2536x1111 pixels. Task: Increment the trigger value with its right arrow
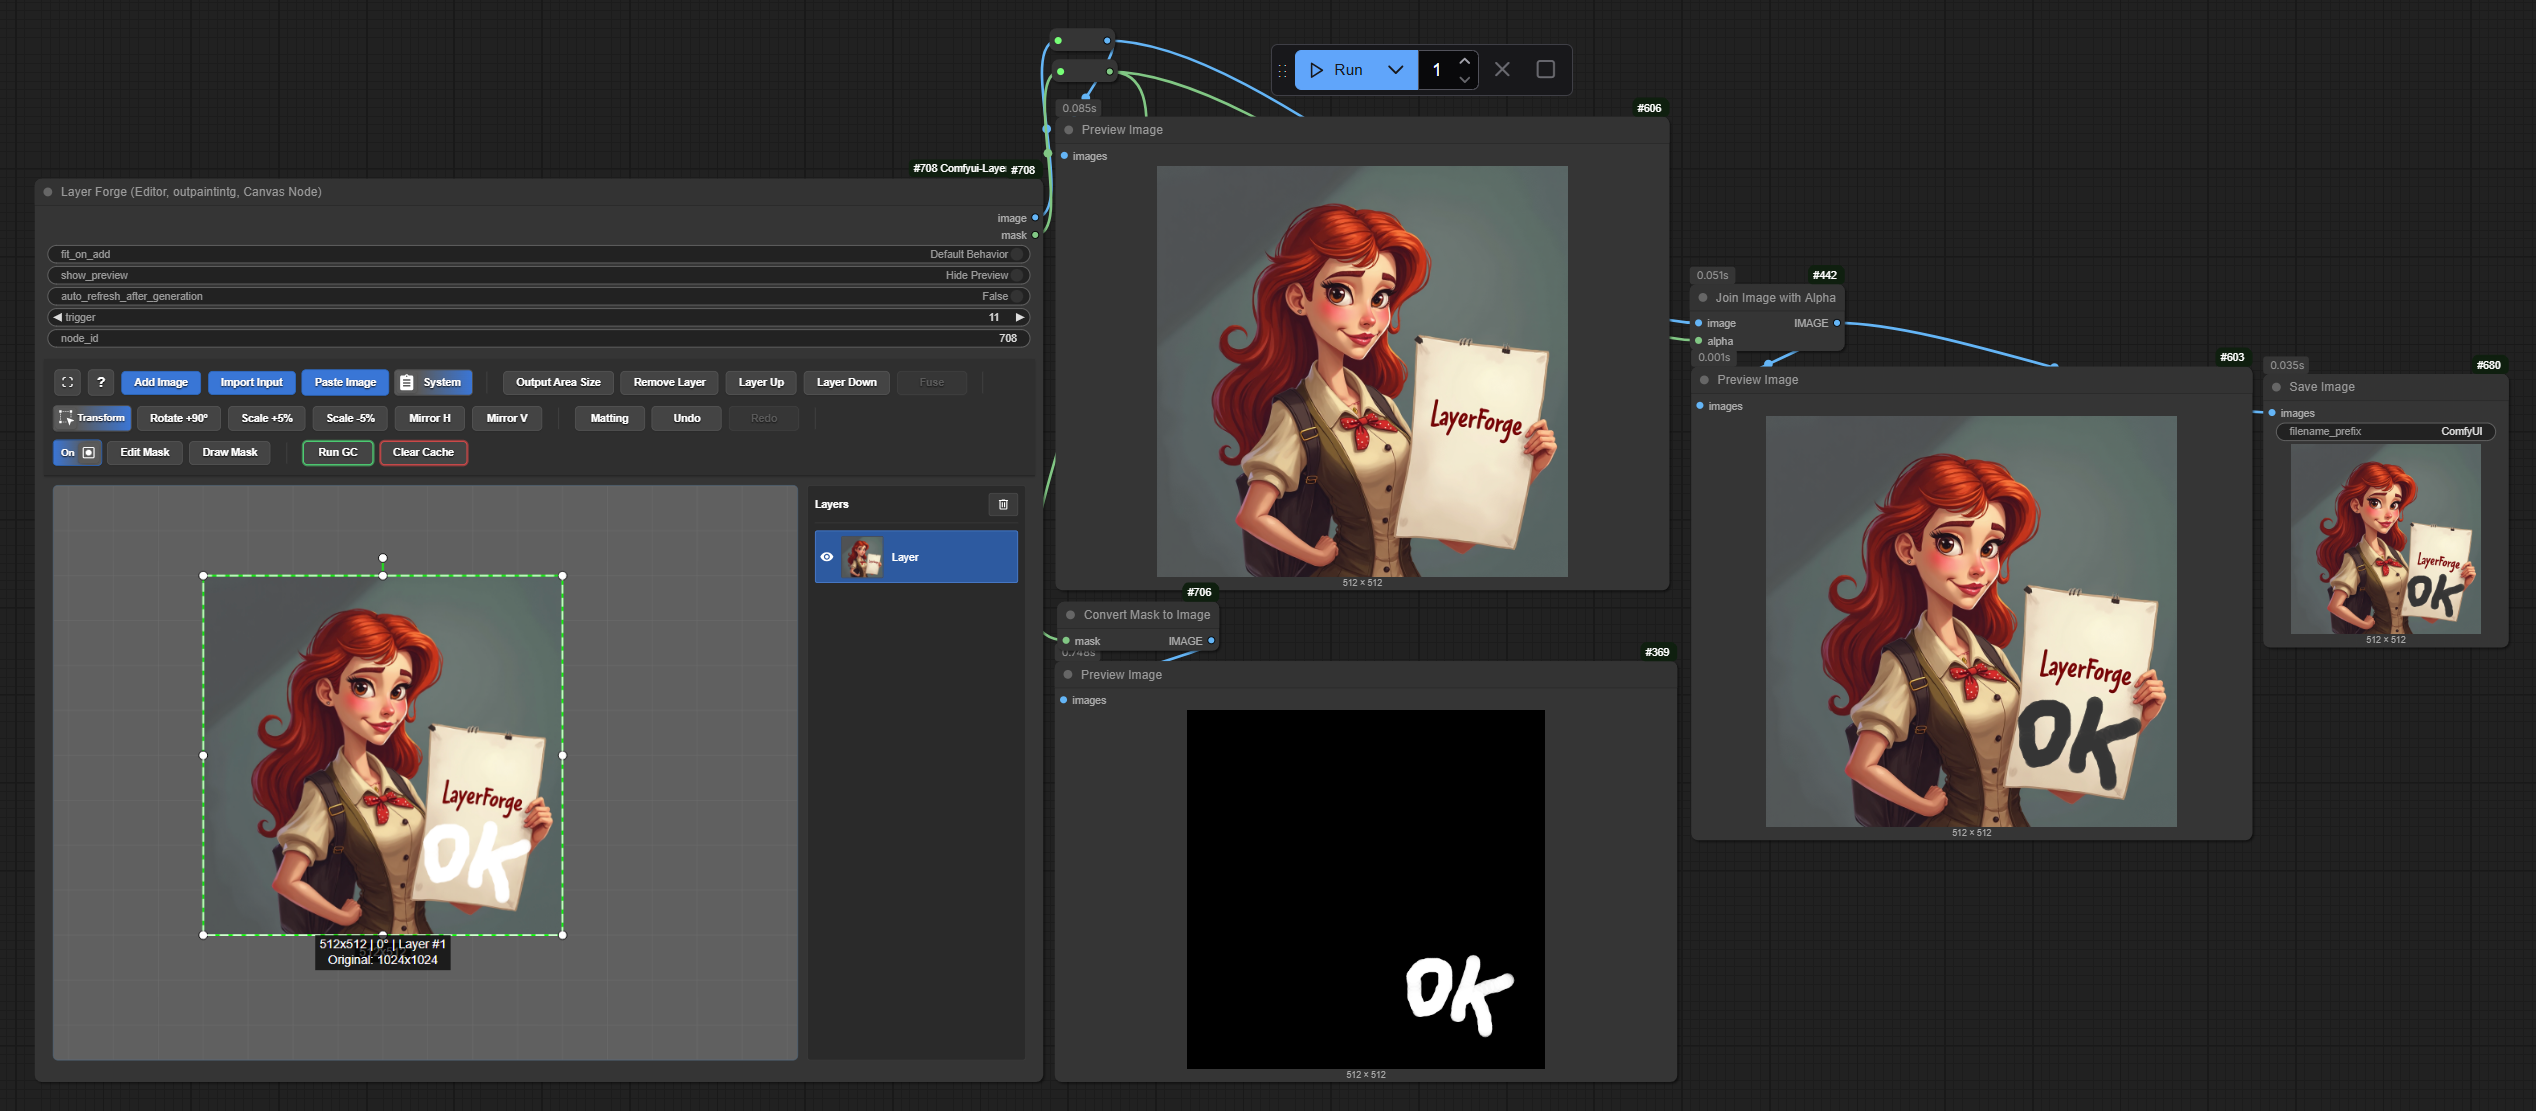pyautogui.click(x=1019, y=317)
